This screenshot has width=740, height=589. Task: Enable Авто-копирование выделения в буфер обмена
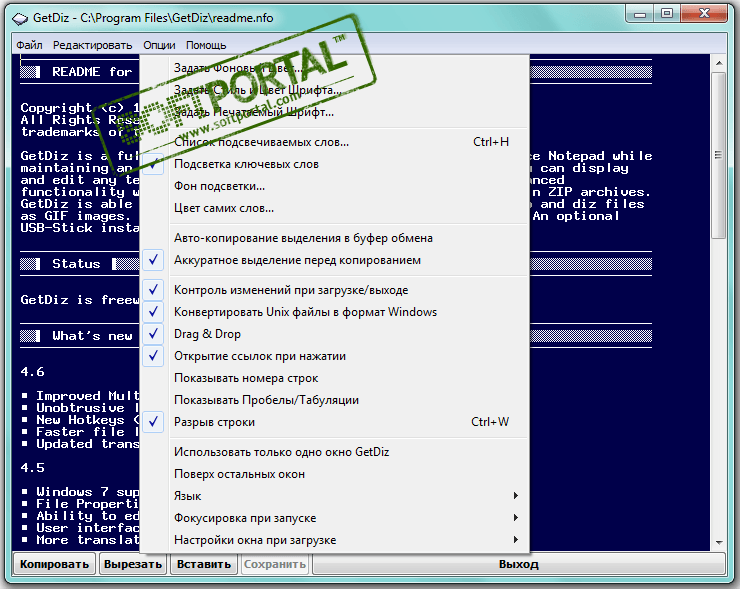(335, 238)
